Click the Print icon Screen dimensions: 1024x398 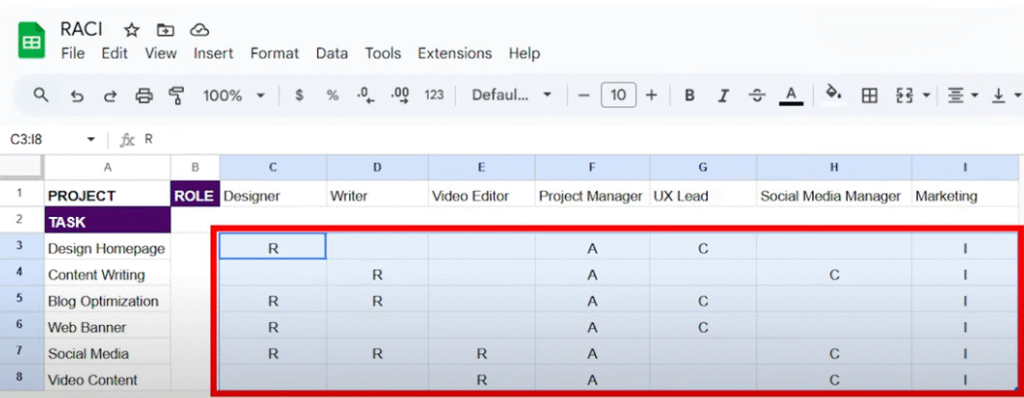coord(143,96)
